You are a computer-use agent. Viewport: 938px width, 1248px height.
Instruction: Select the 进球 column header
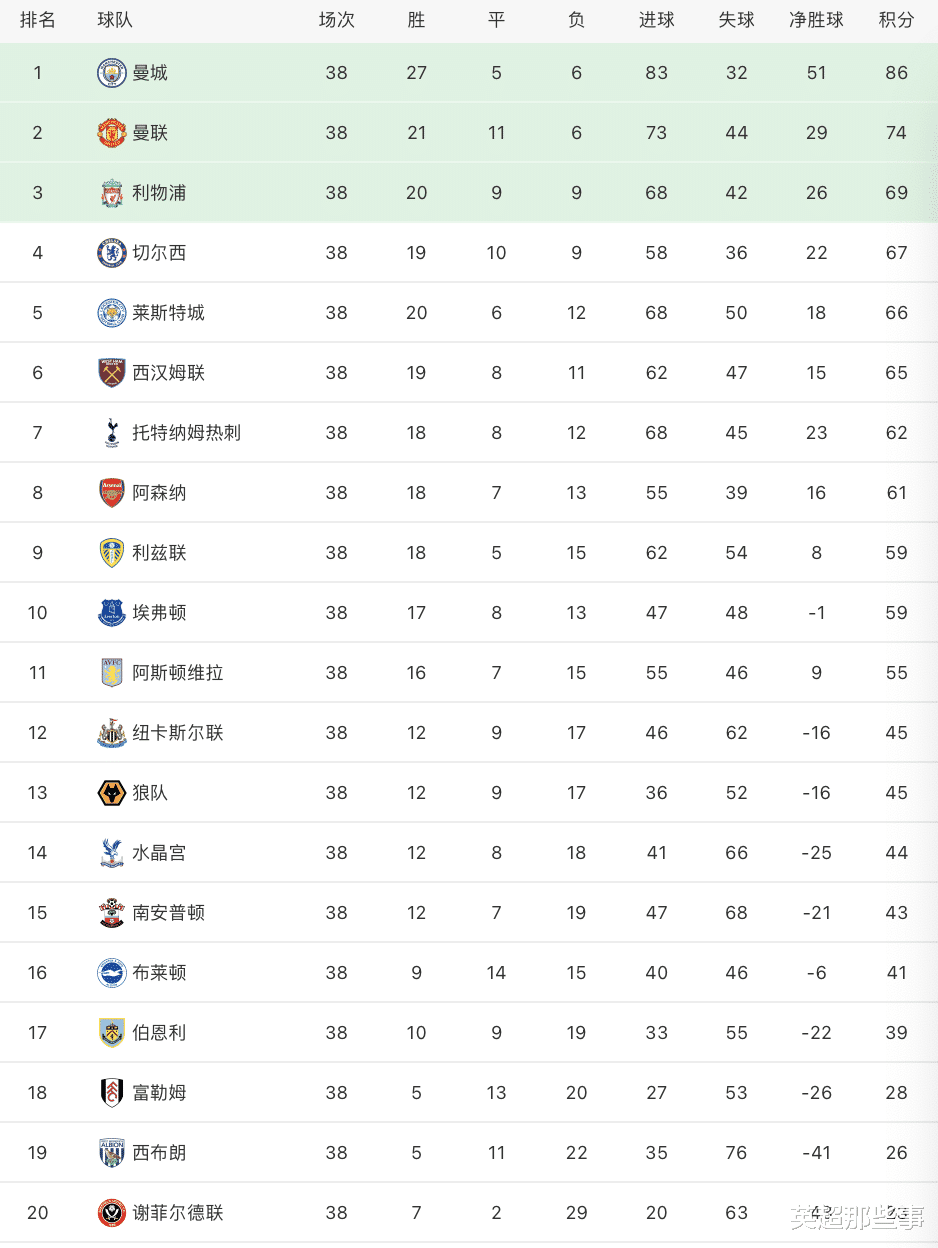coord(656,20)
